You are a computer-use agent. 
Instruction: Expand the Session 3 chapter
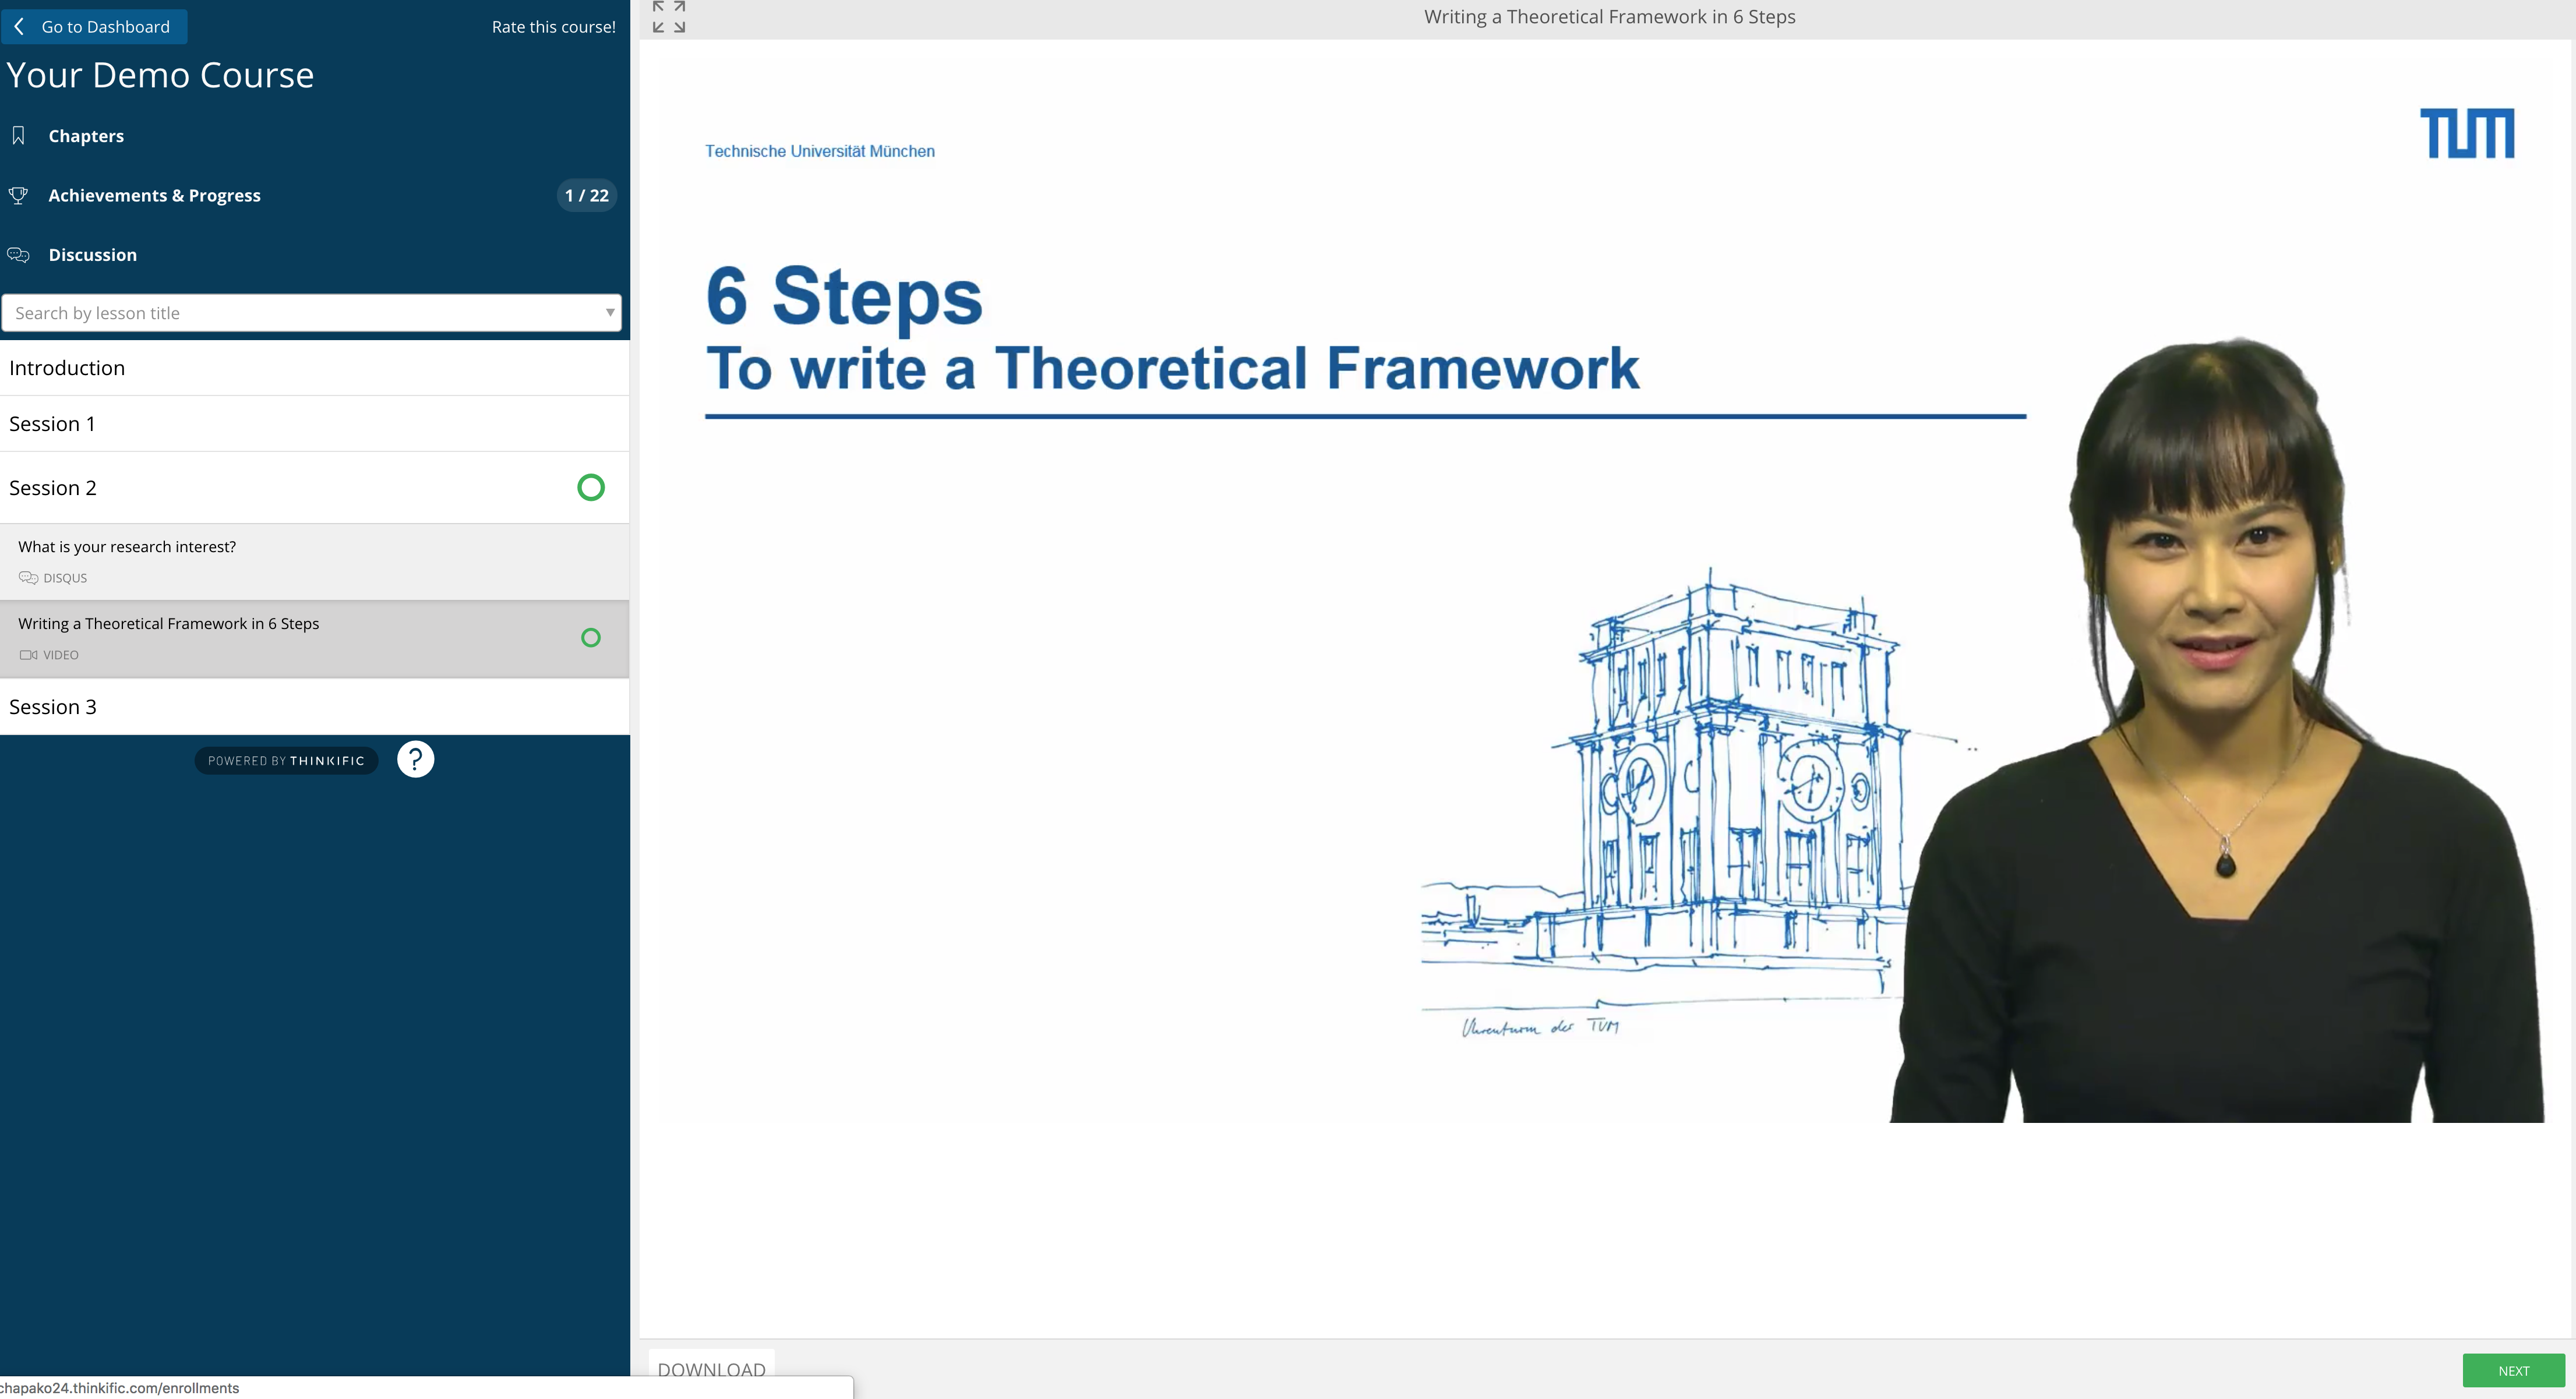pyautogui.click(x=52, y=707)
